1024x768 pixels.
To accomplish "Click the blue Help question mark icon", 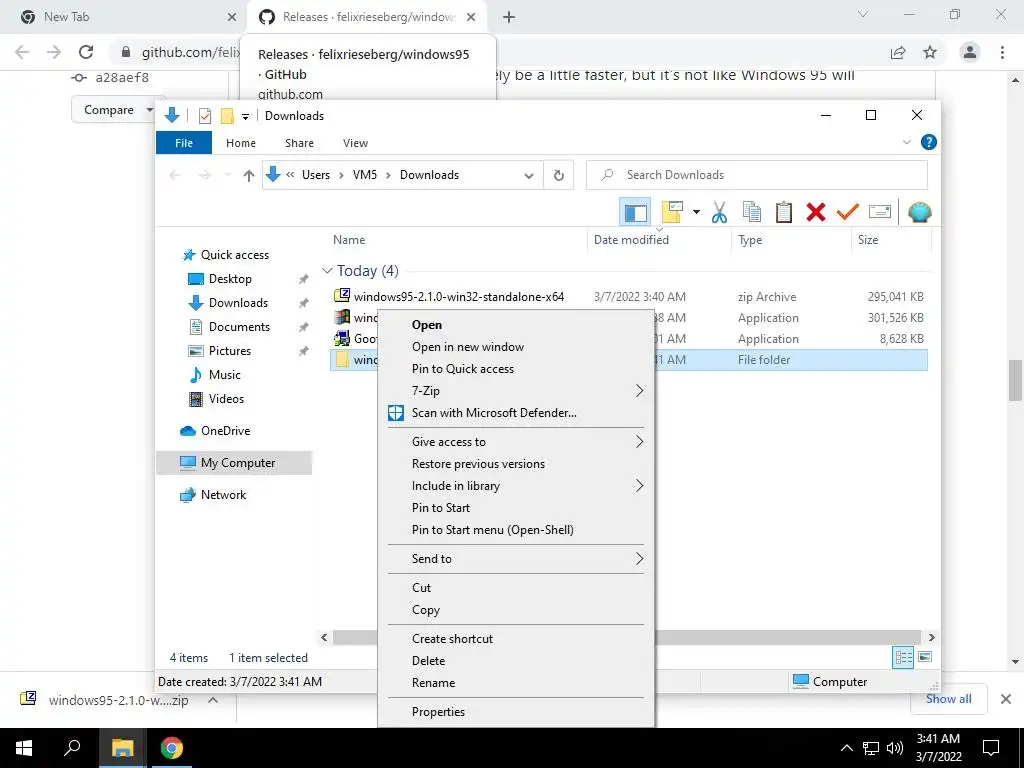I will (x=928, y=142).
